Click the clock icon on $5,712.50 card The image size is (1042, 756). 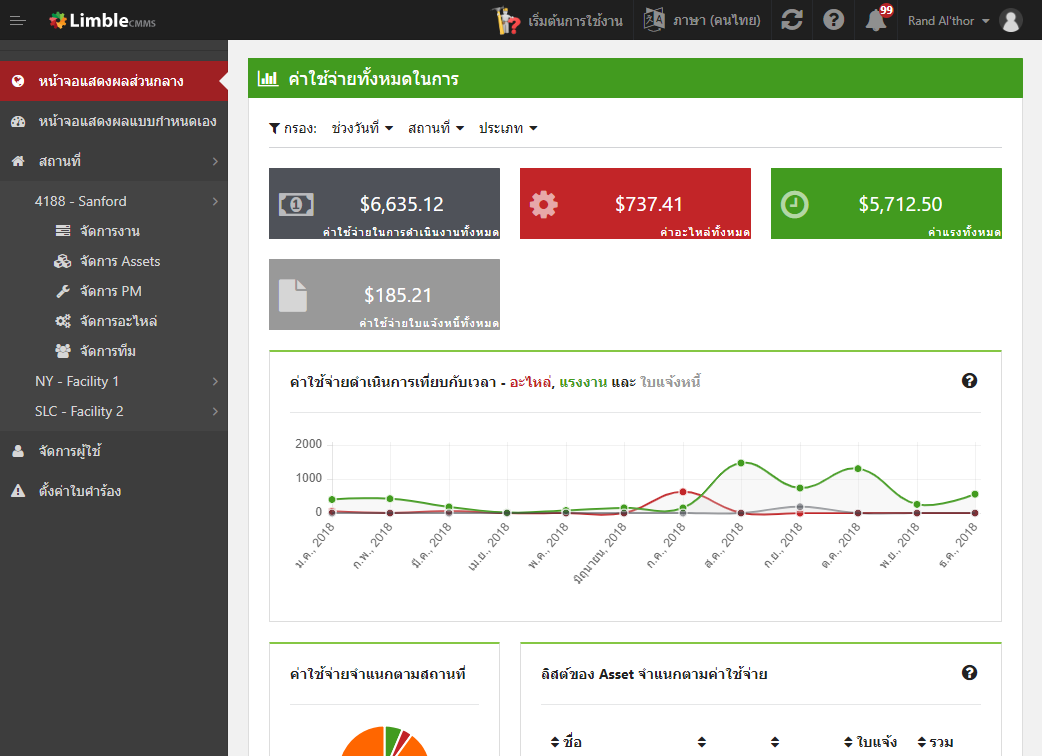(x=794, y=204)
